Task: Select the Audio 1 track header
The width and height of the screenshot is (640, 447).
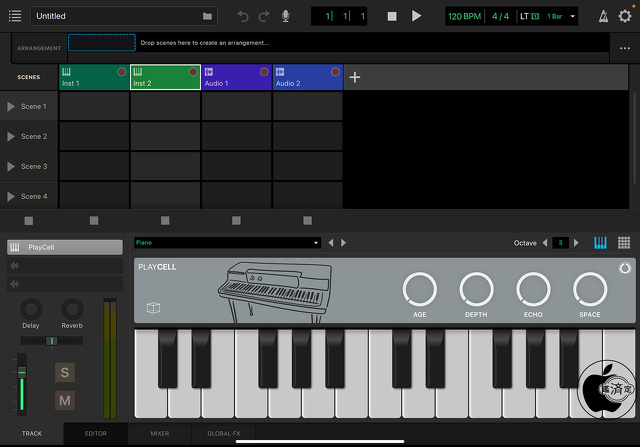Action: [236, 77]
